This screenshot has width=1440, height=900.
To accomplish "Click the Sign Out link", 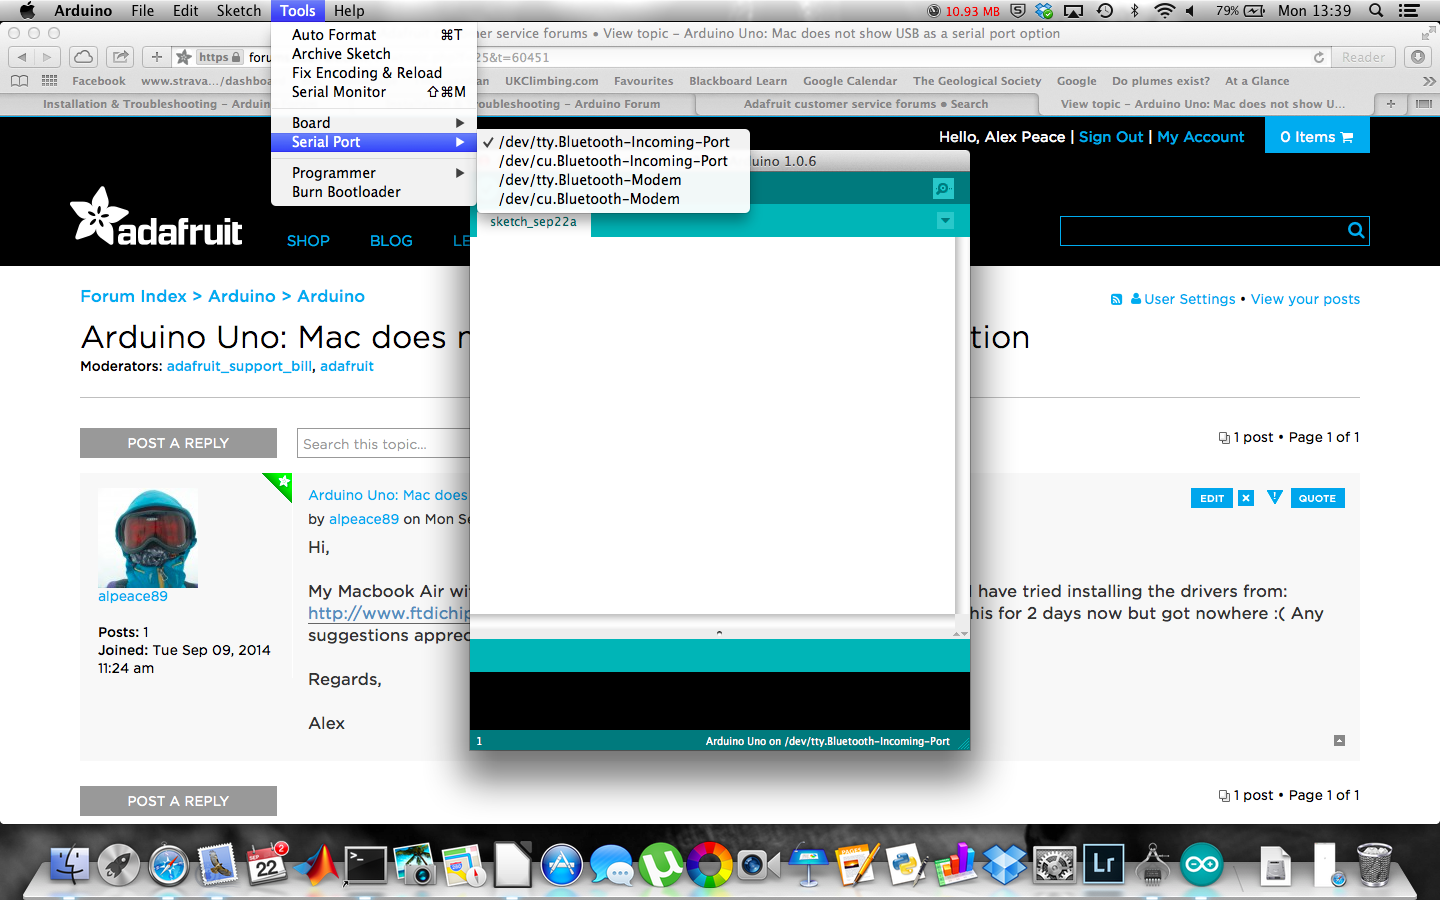I will pyautogui.click(x=1111, y=137).
